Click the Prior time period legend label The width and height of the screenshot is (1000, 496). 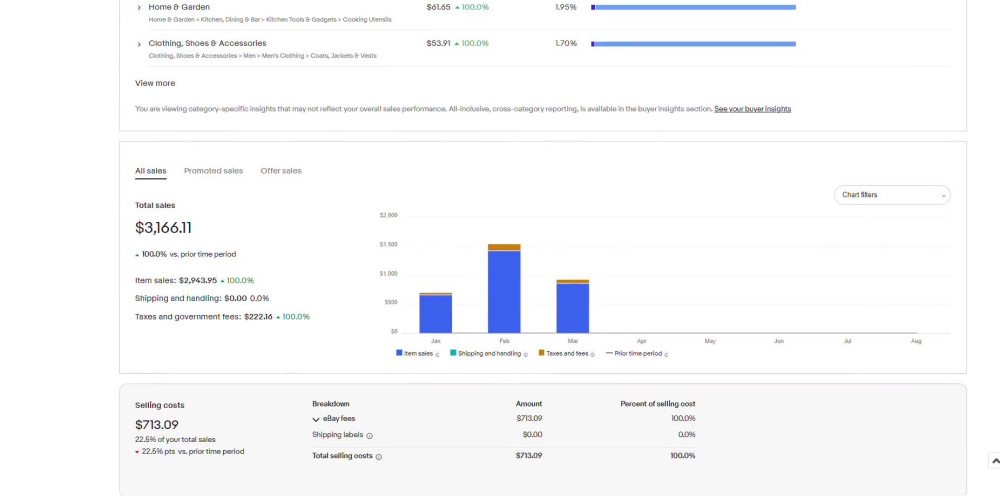[638, 353]
